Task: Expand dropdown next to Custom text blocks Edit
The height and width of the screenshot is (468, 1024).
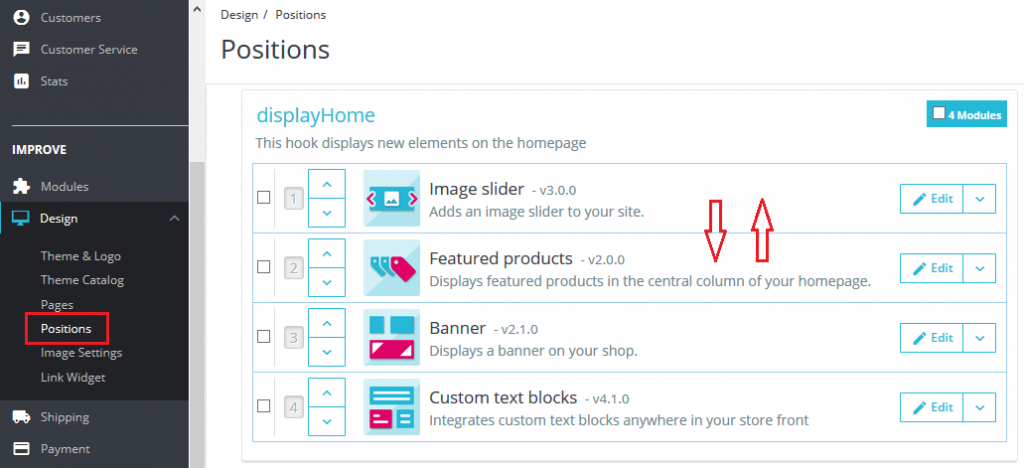Action: [x=980, y=407]
